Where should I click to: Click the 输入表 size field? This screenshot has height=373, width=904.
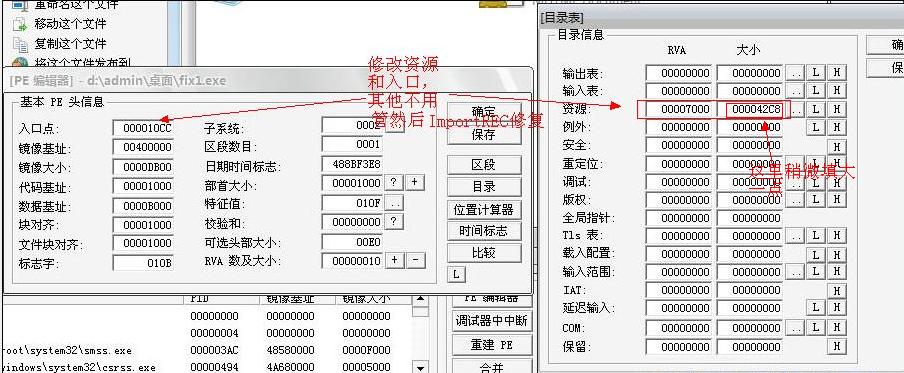749,91
